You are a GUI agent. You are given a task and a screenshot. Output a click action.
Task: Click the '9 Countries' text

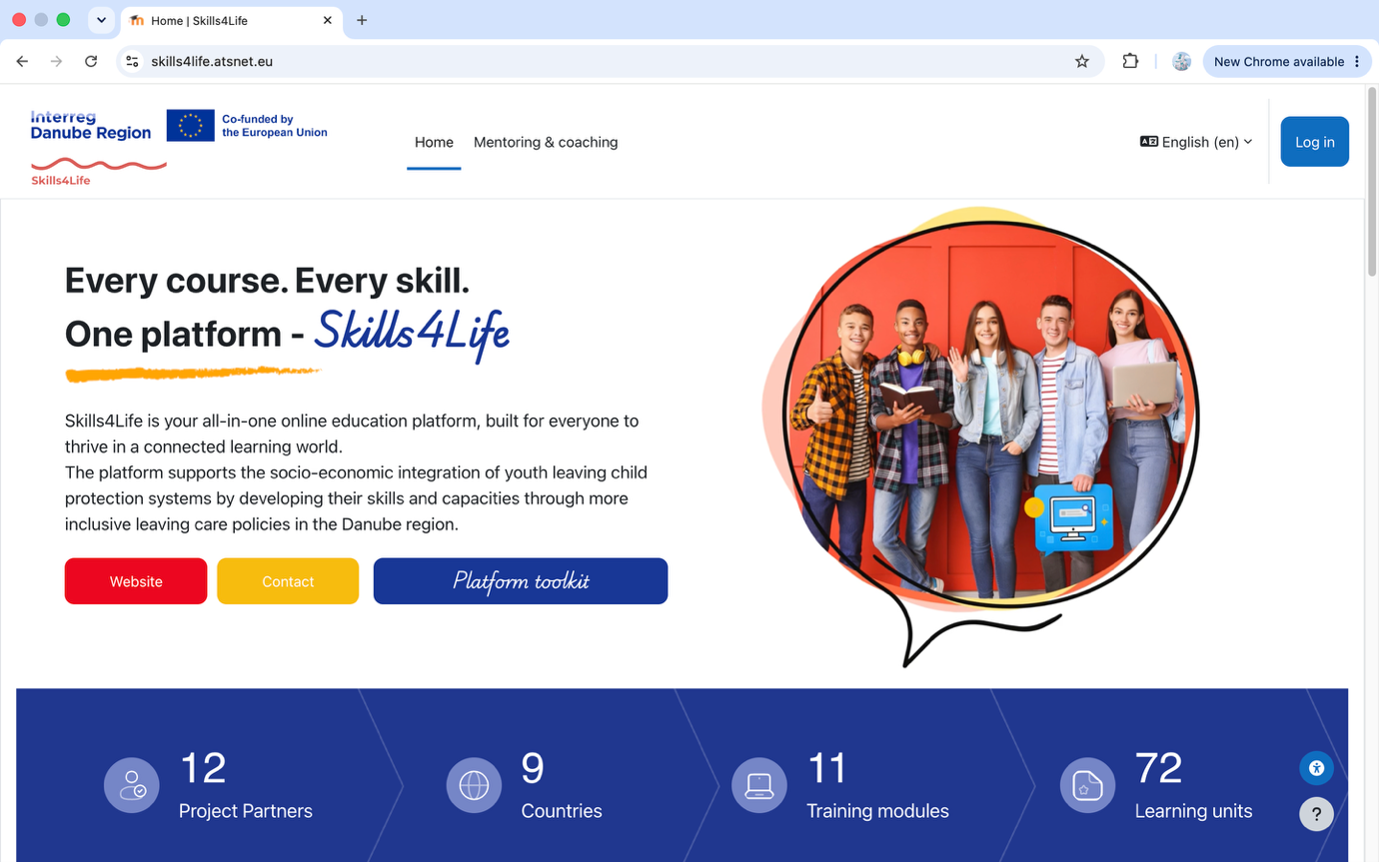click(x=562, y=785)
